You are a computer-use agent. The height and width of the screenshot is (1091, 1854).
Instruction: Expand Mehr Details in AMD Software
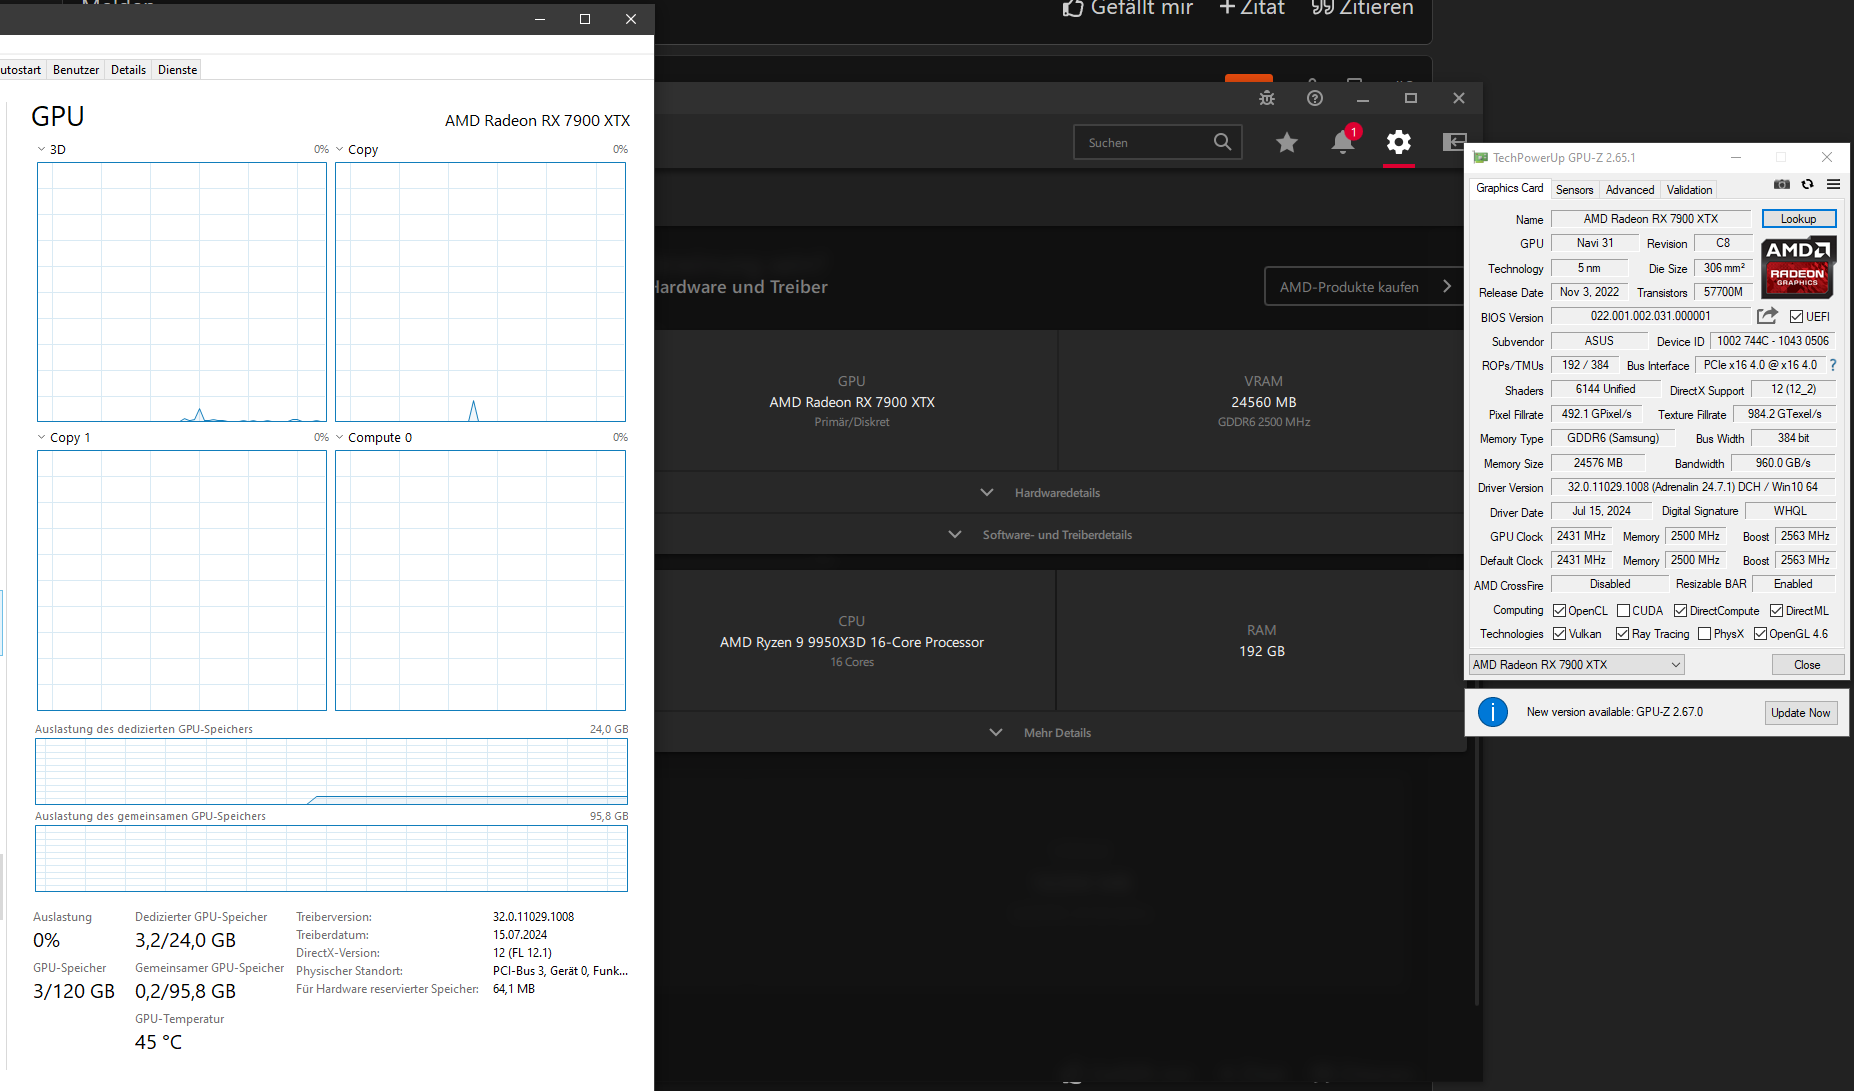tap(1041, 732)
